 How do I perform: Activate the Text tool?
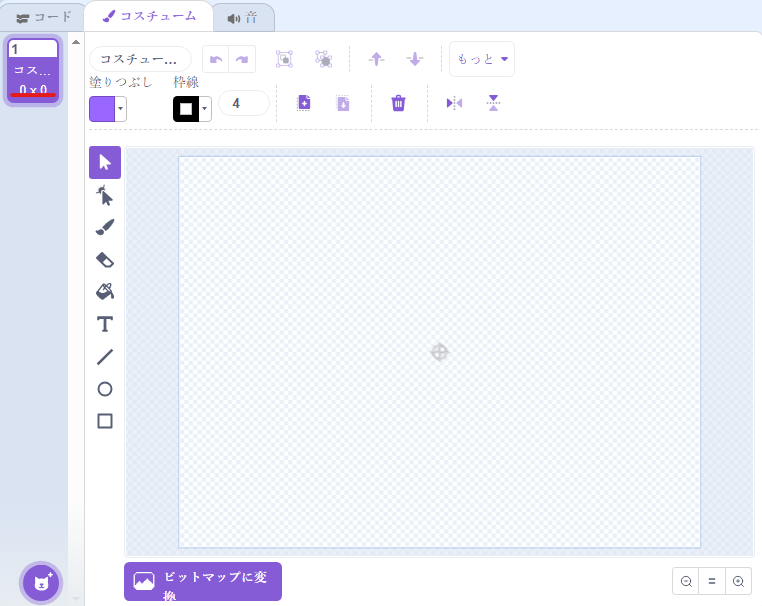[105, 324]
